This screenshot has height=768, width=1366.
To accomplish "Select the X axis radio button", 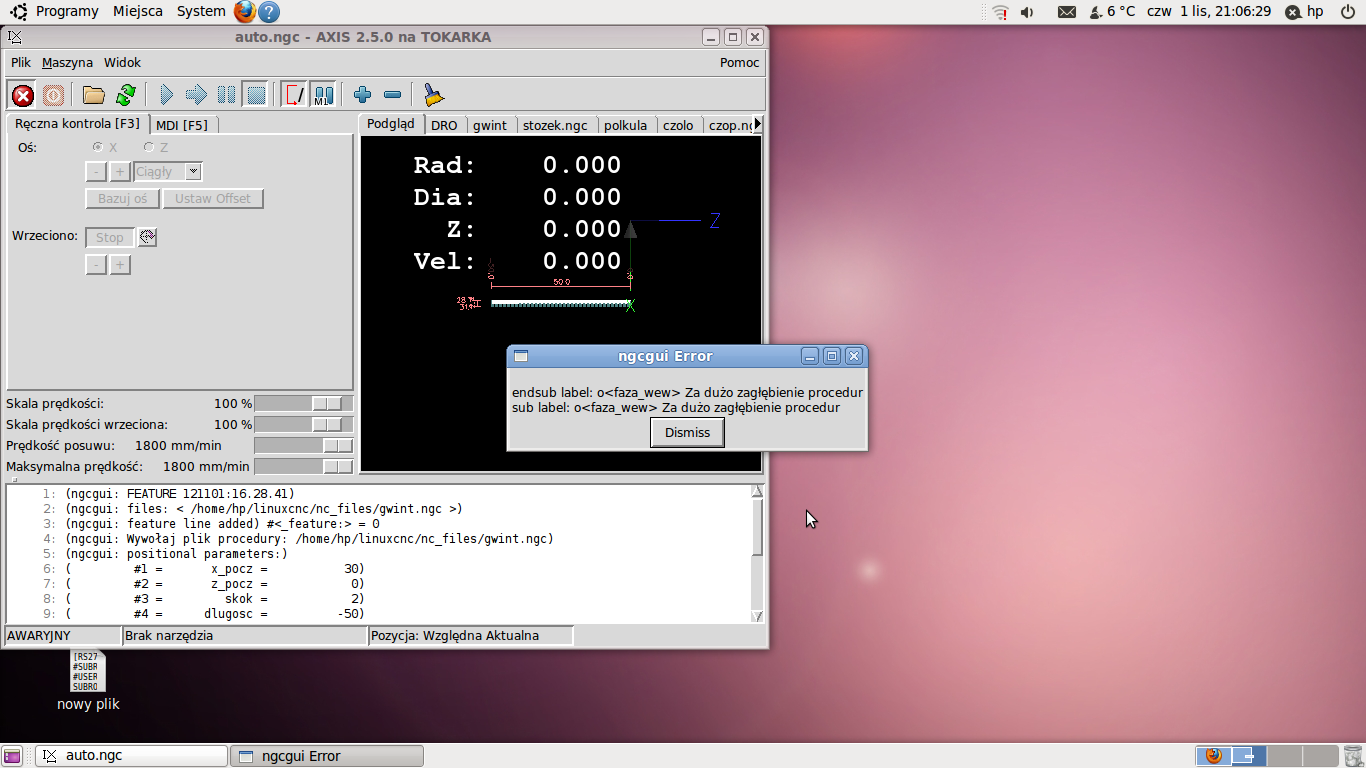I will (x=98, y=147).
